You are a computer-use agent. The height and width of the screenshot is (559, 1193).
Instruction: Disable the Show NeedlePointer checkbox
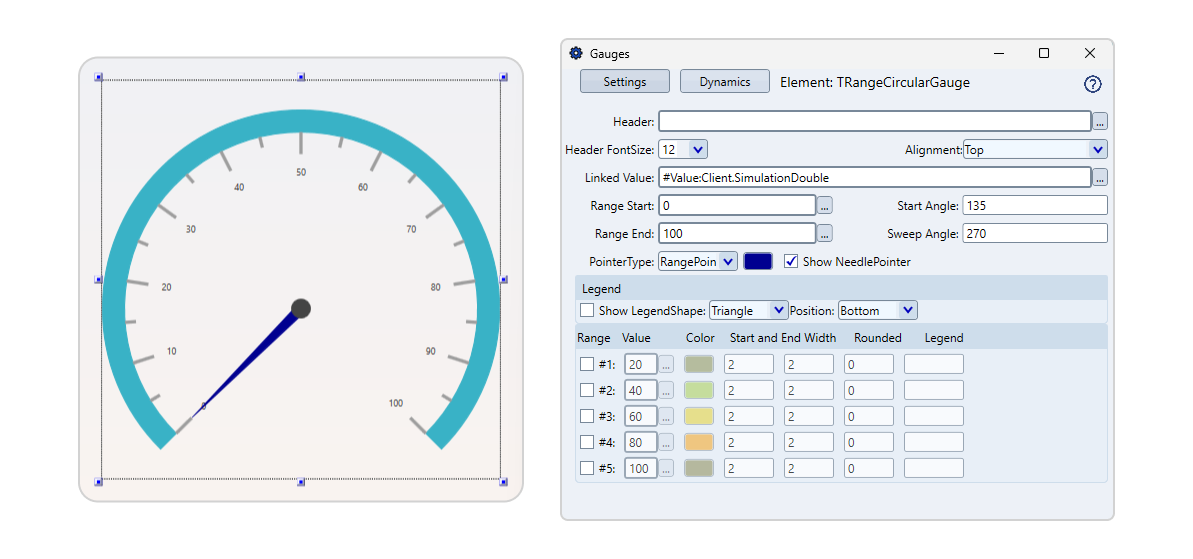(x=791, y=261)
